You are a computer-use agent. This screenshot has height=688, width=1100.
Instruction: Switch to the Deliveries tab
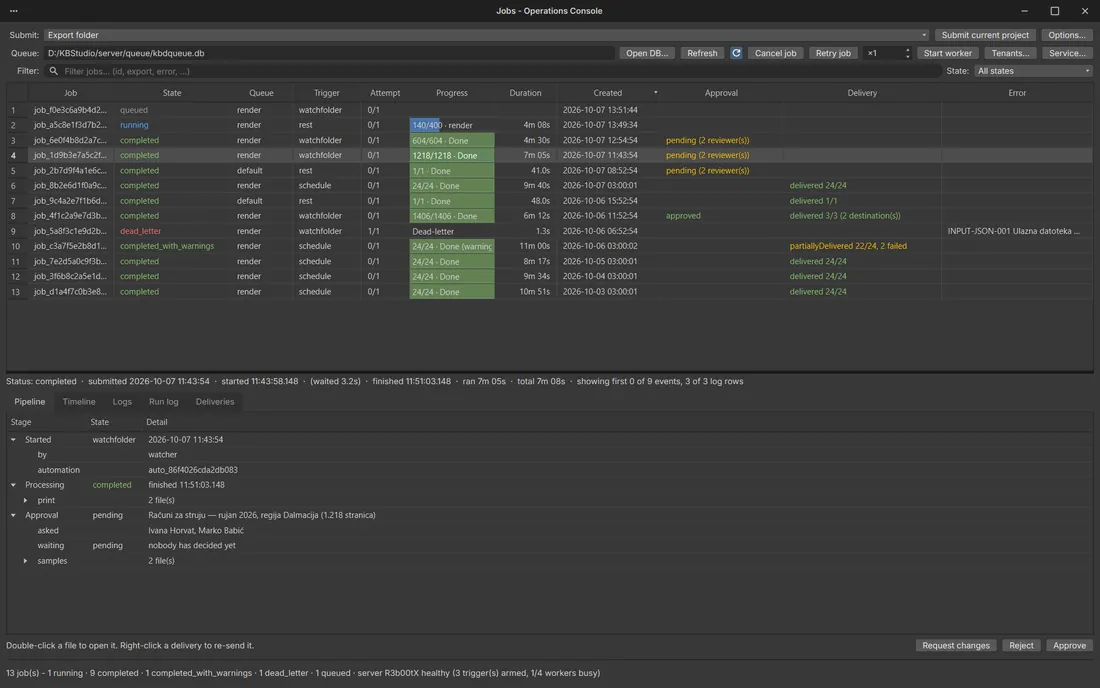(x=215, y=402)
